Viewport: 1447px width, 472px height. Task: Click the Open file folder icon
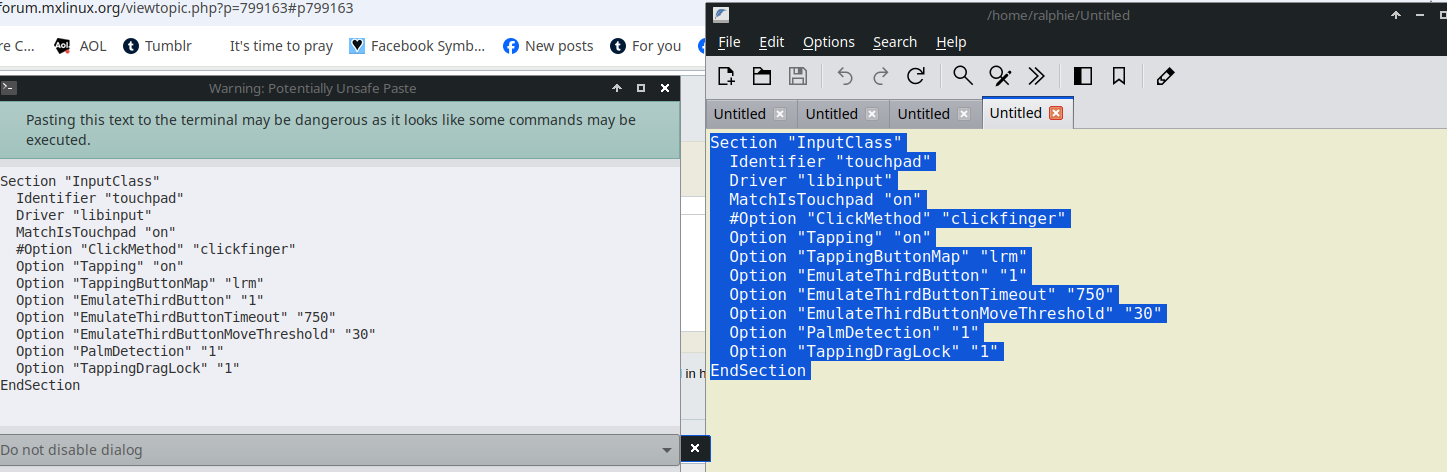762,76
